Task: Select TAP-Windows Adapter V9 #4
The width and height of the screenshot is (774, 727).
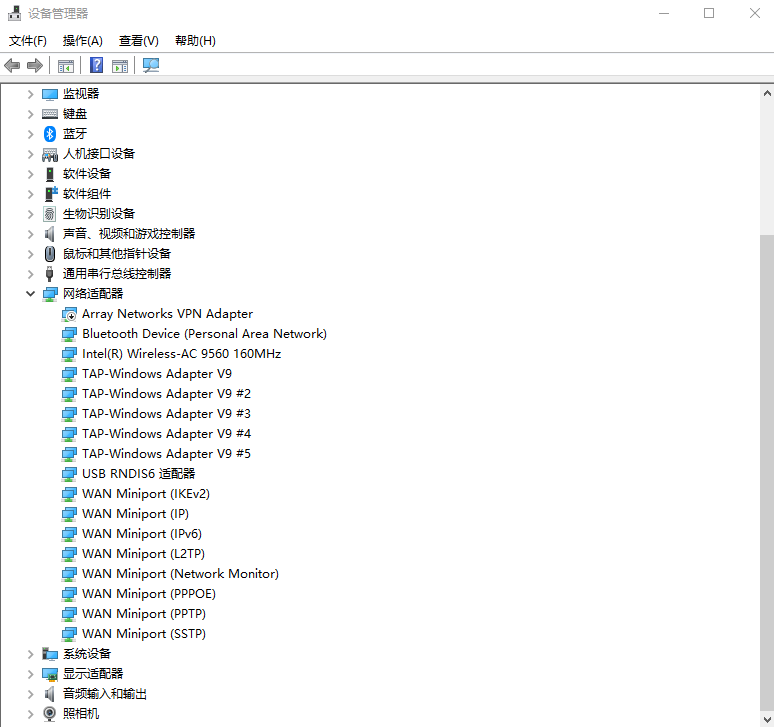Action: [x=166, y=434]
